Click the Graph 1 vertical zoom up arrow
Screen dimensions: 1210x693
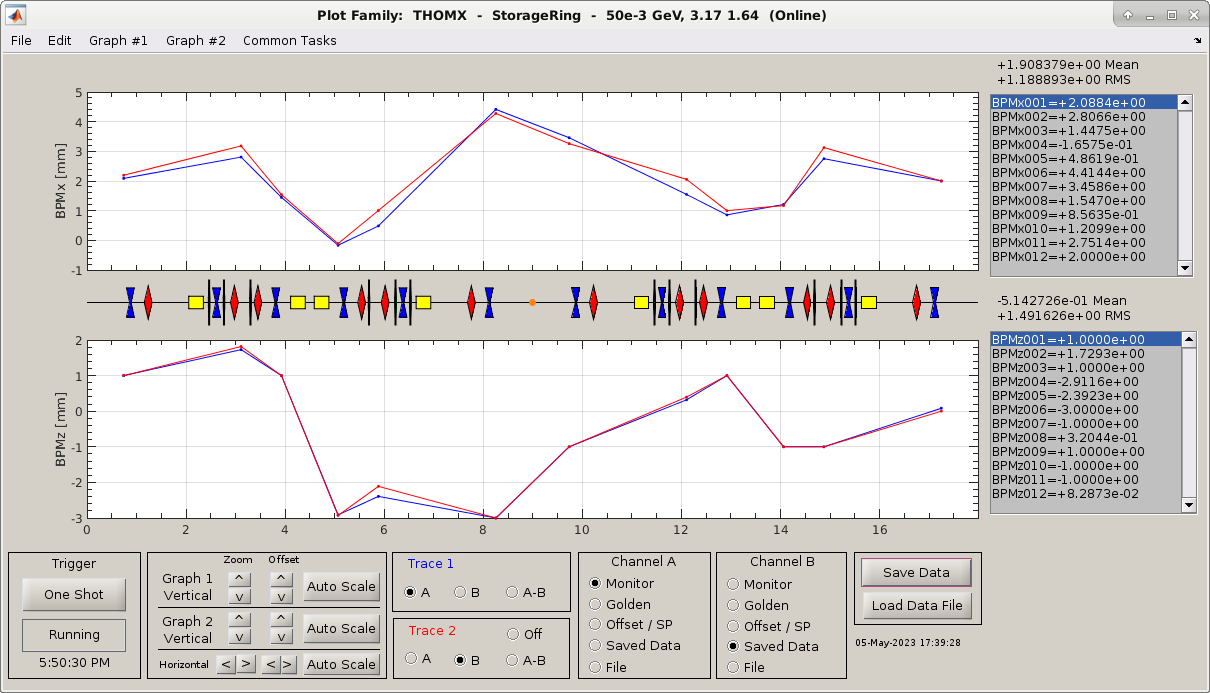pos(238,578)
